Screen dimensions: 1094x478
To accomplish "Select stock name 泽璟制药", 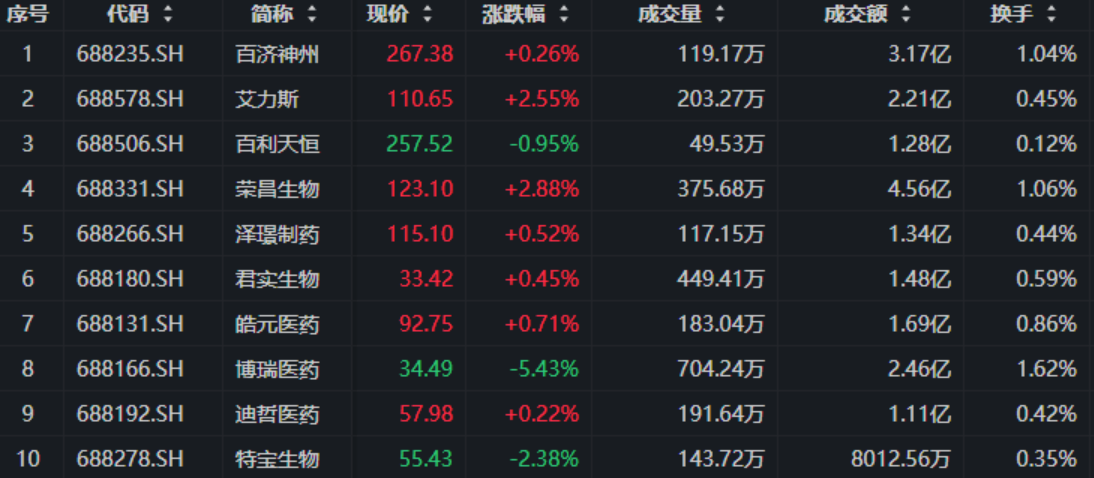I will pyautogui.click(x=277, y=234).
